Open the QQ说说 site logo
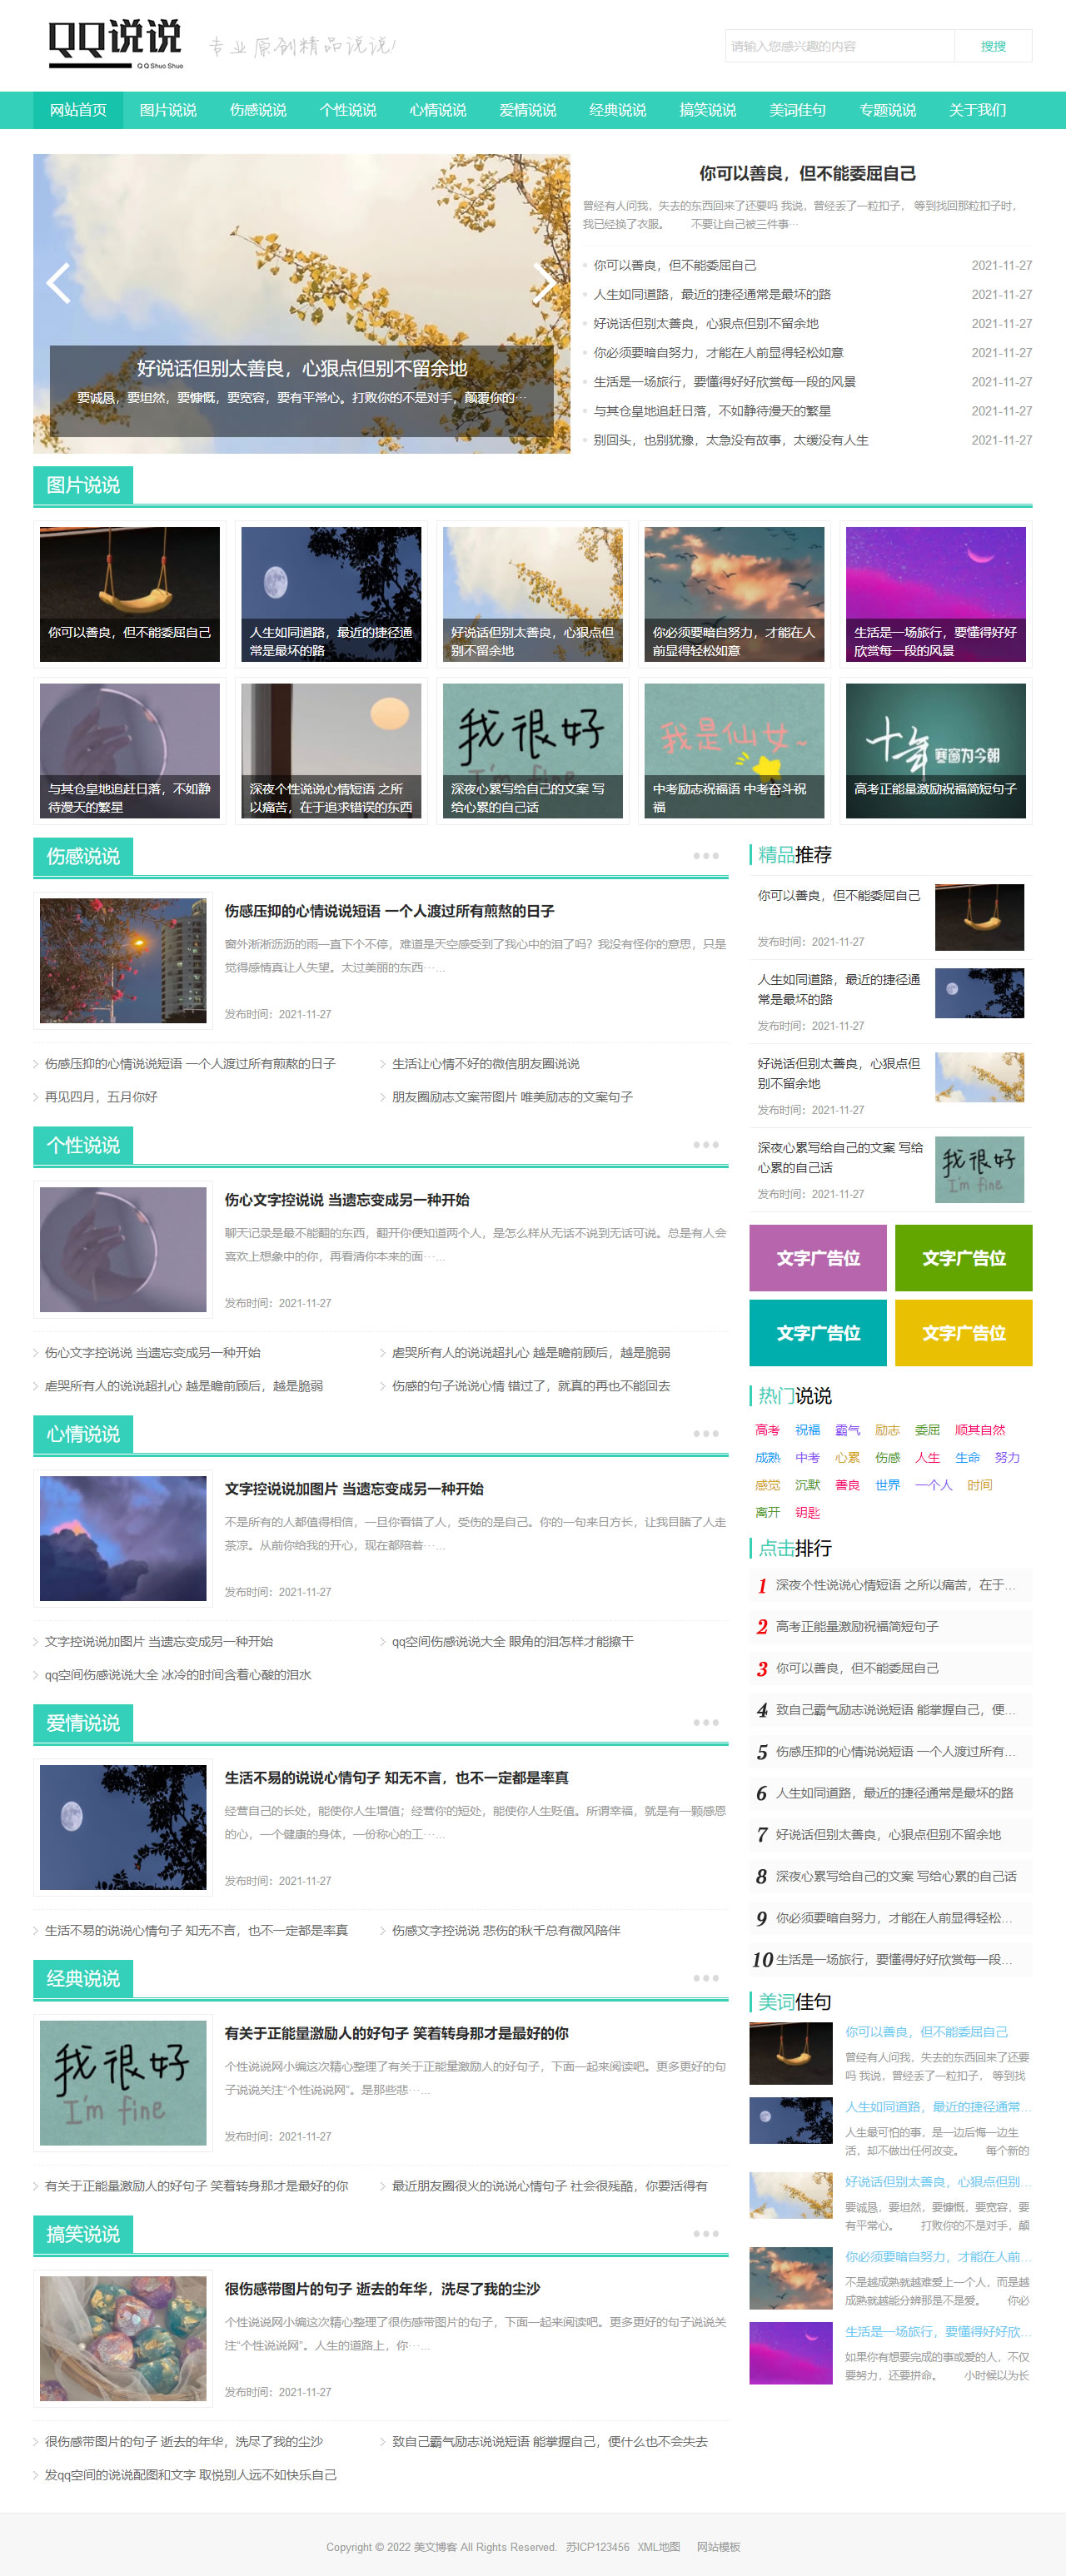 tap(116, 44)
